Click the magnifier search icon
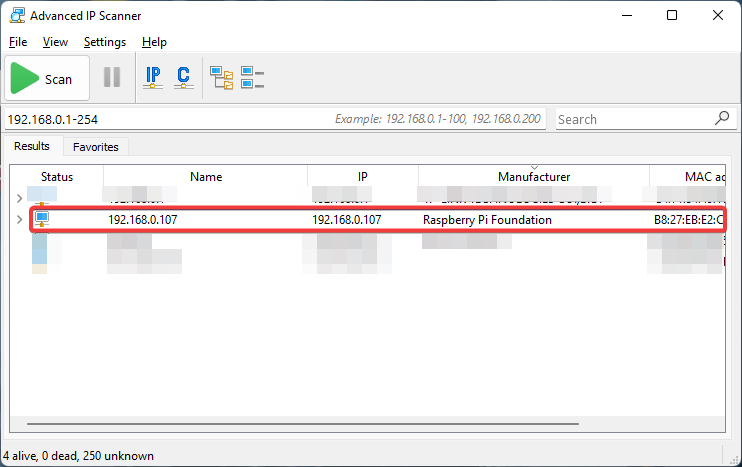Screen dimensions: 742x467 tap(722, 118)
